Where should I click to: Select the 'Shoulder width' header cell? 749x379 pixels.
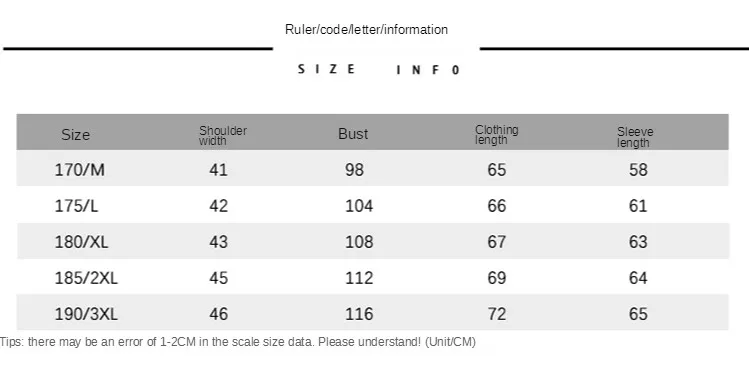[x=223, y=135]
